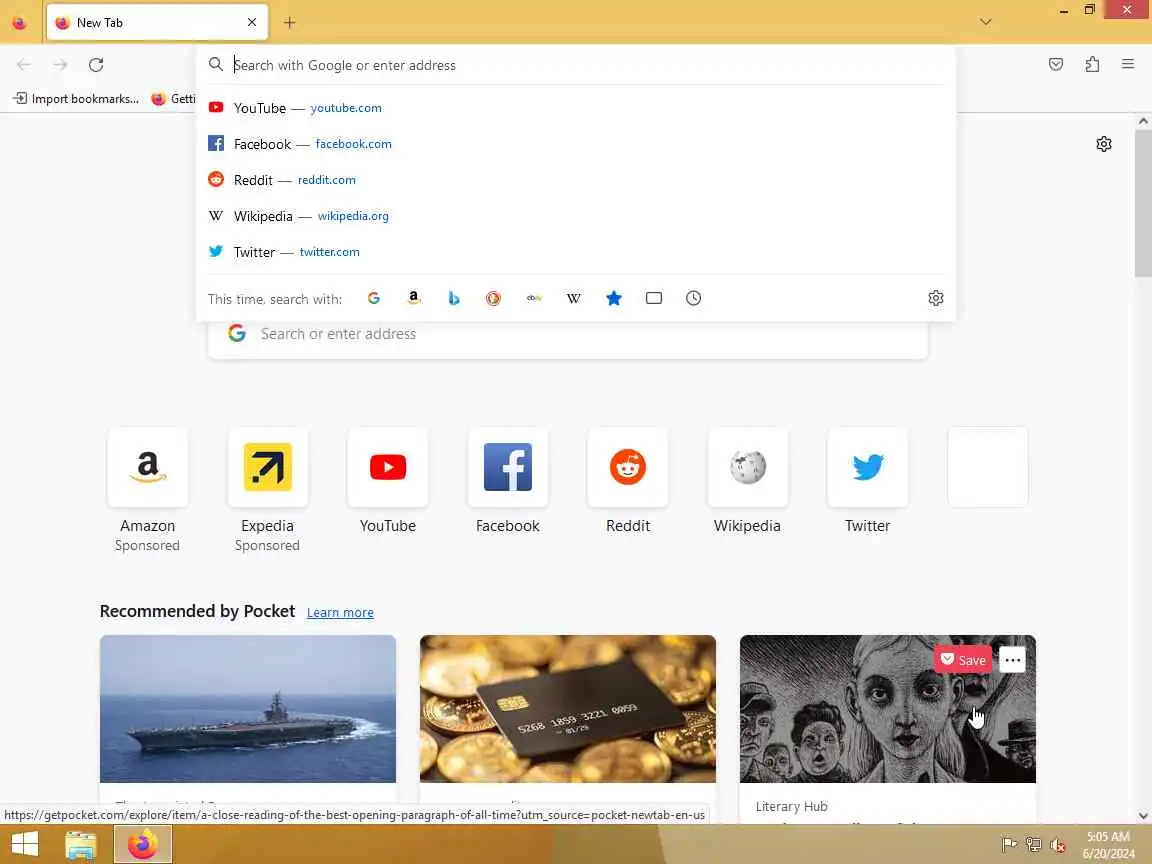Click Import bookmarks in bookmarks toolbar
1152x864 pixels.
(x=76, y=98)
